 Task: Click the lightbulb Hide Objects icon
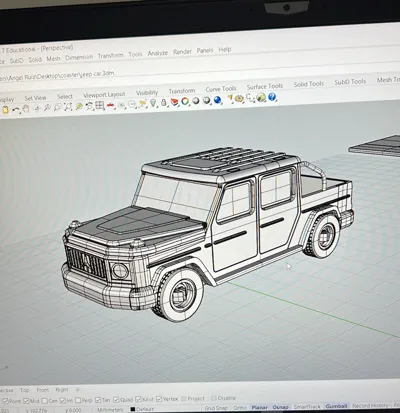click(x=153, y=103)
